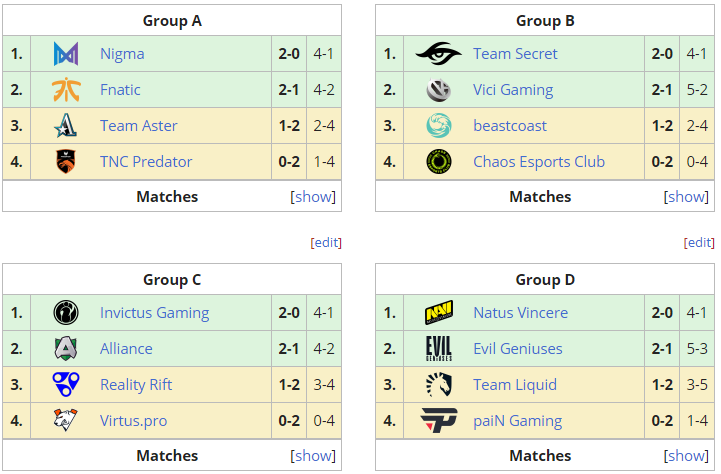Click the paiN Gaming logo icon
The height and width of the screenshot is (474, 721).
pos(438,421)
